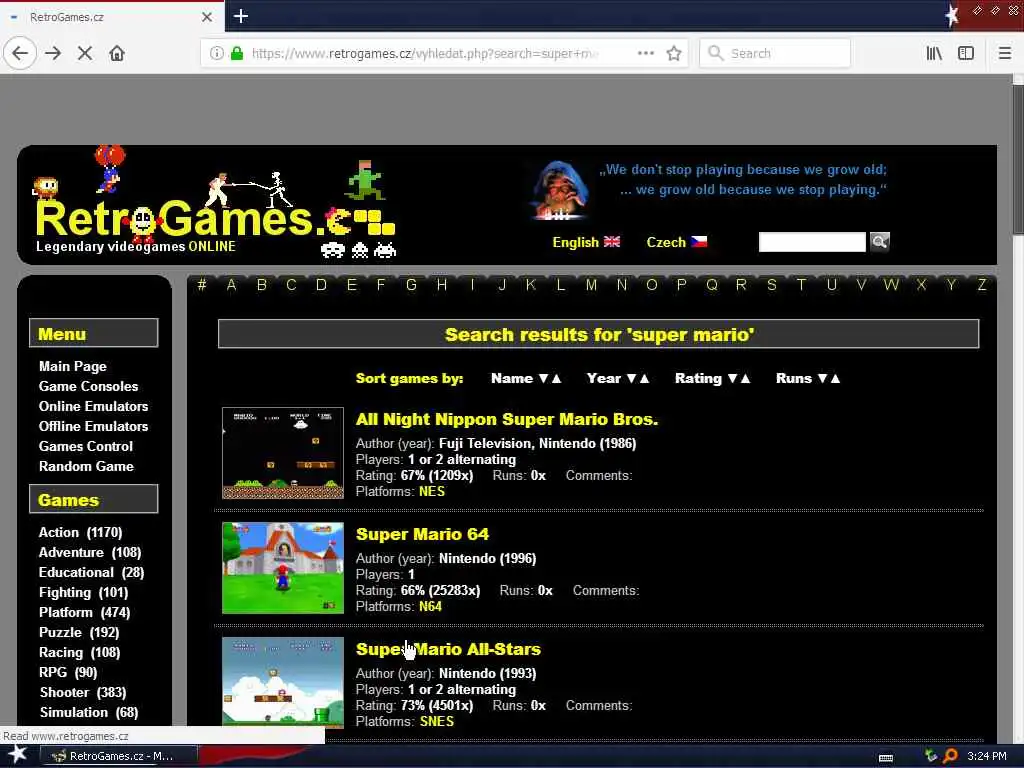Viewport: 1024px width, 768px height.
Task: Open the Firefox hamburger menu
Action: 1005,53
